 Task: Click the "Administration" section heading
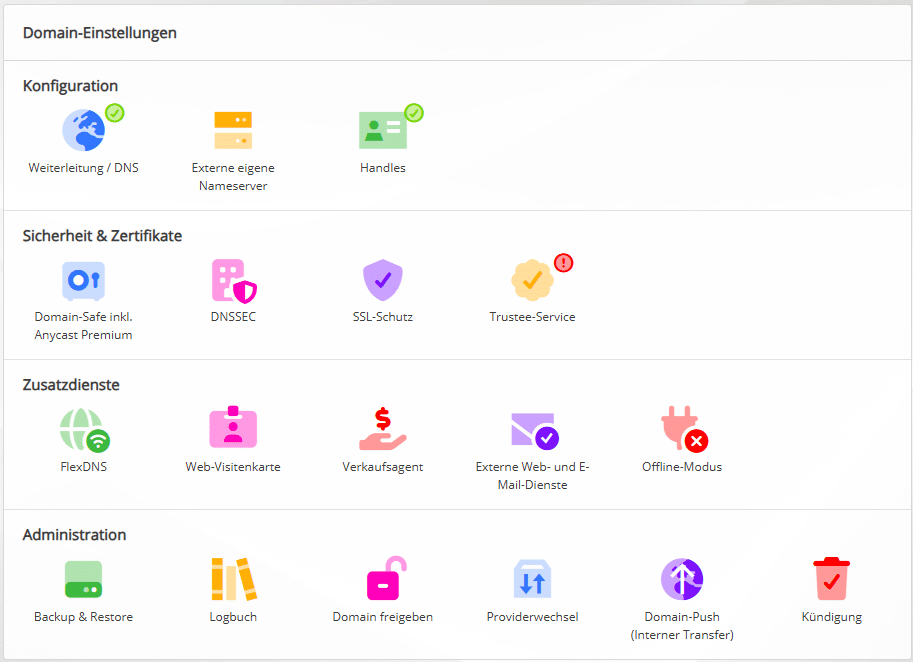(75, 534)
